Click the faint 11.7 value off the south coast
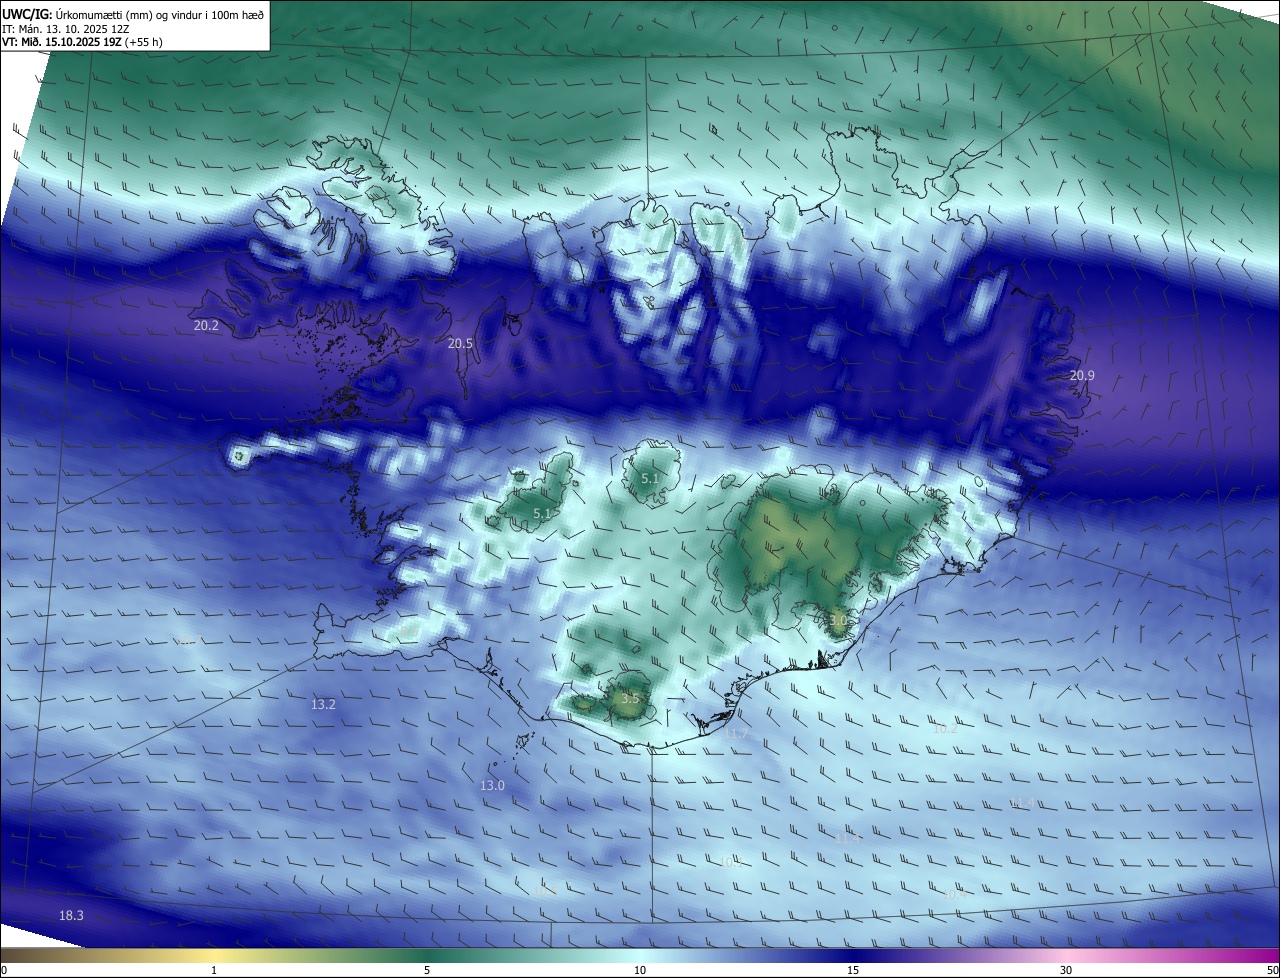Viewport: 1280px width, 978px height. [736, 734]
